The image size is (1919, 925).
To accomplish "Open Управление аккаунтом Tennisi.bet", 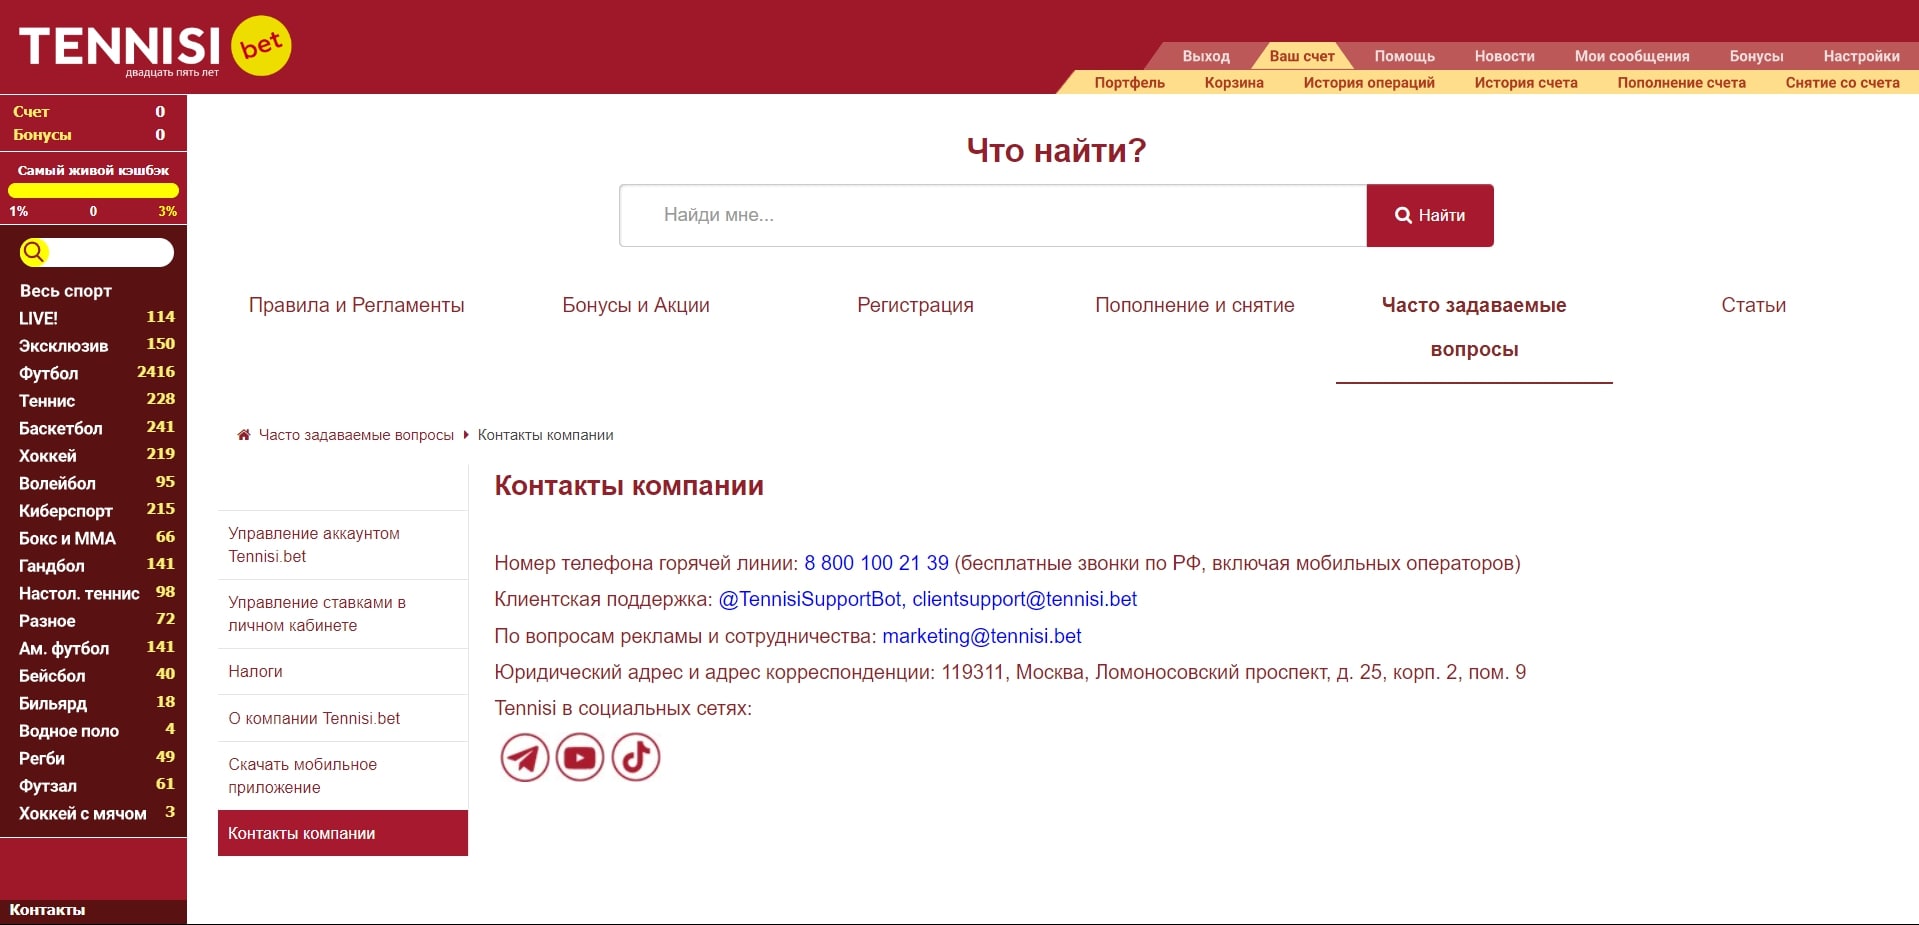I will pyautogui.click(x=343, y=545).
